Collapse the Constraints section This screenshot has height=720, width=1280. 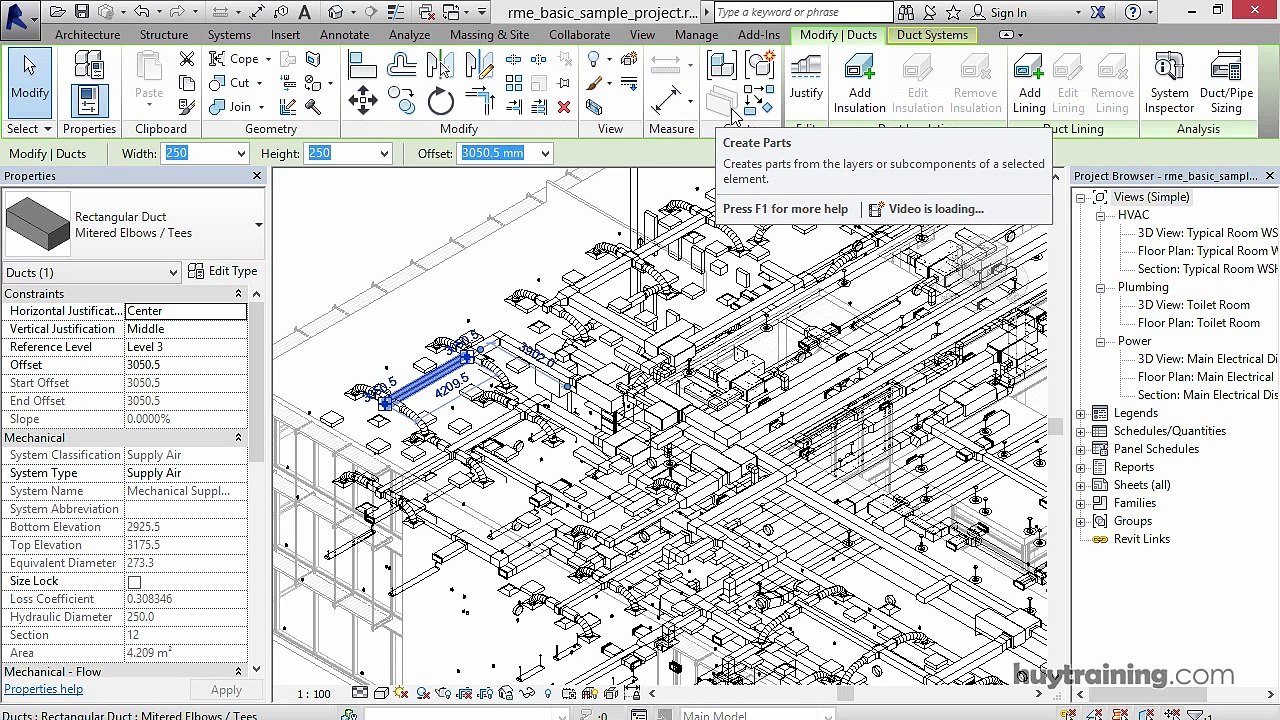(238, 294)
